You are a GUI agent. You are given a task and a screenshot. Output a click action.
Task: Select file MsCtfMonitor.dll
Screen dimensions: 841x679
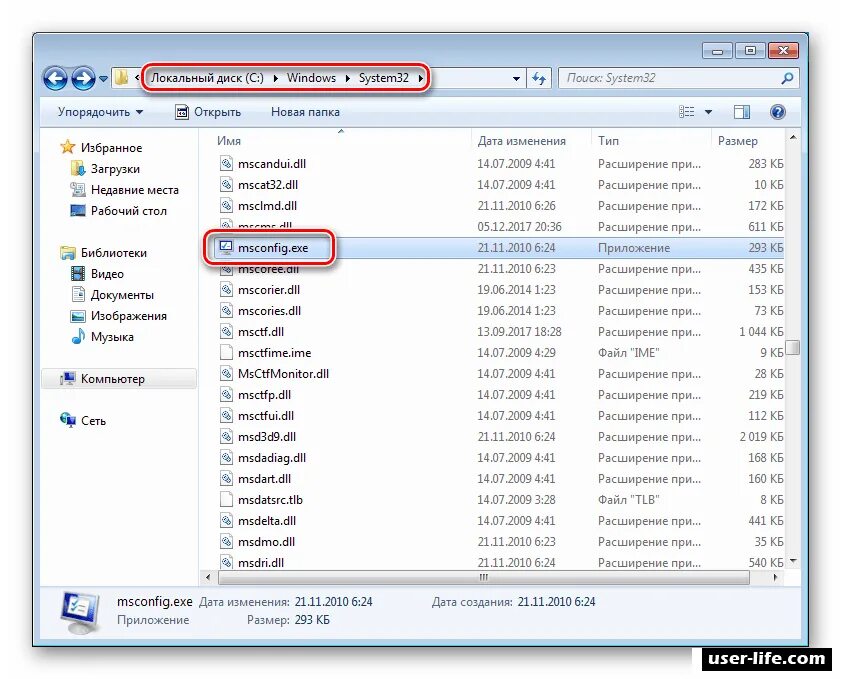point(283,374)
